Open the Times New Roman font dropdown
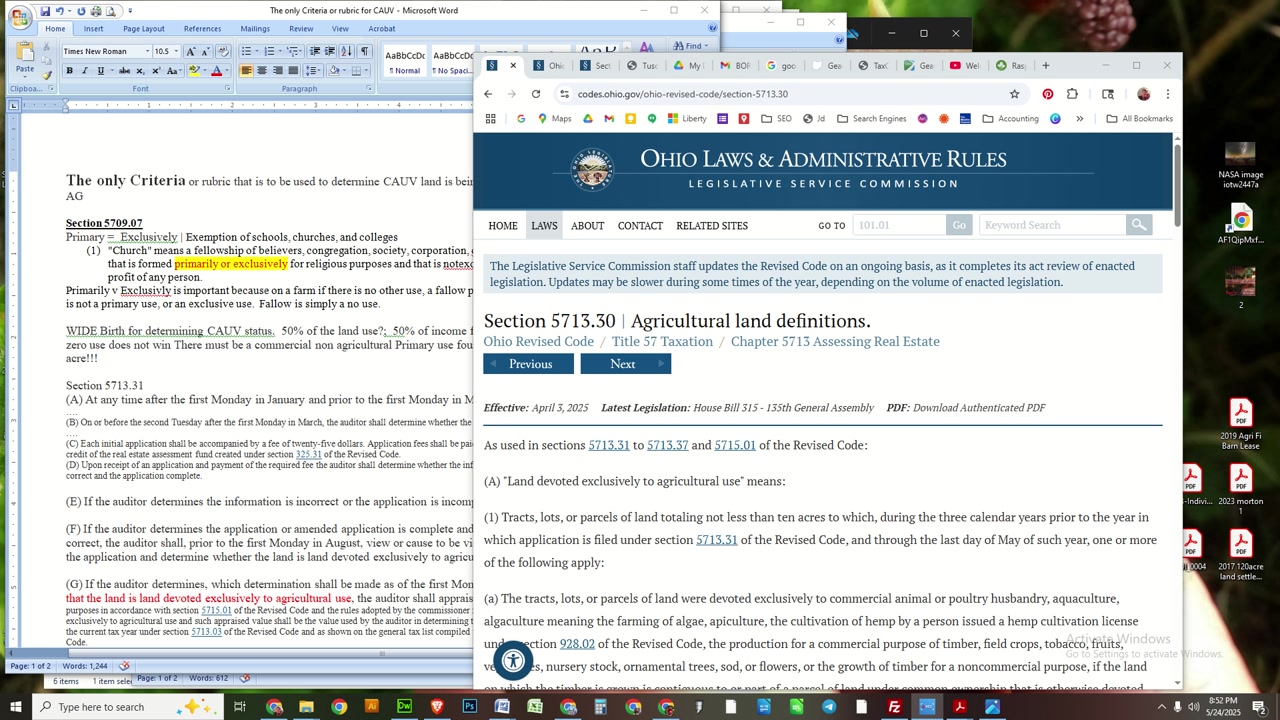 [146, 52]
